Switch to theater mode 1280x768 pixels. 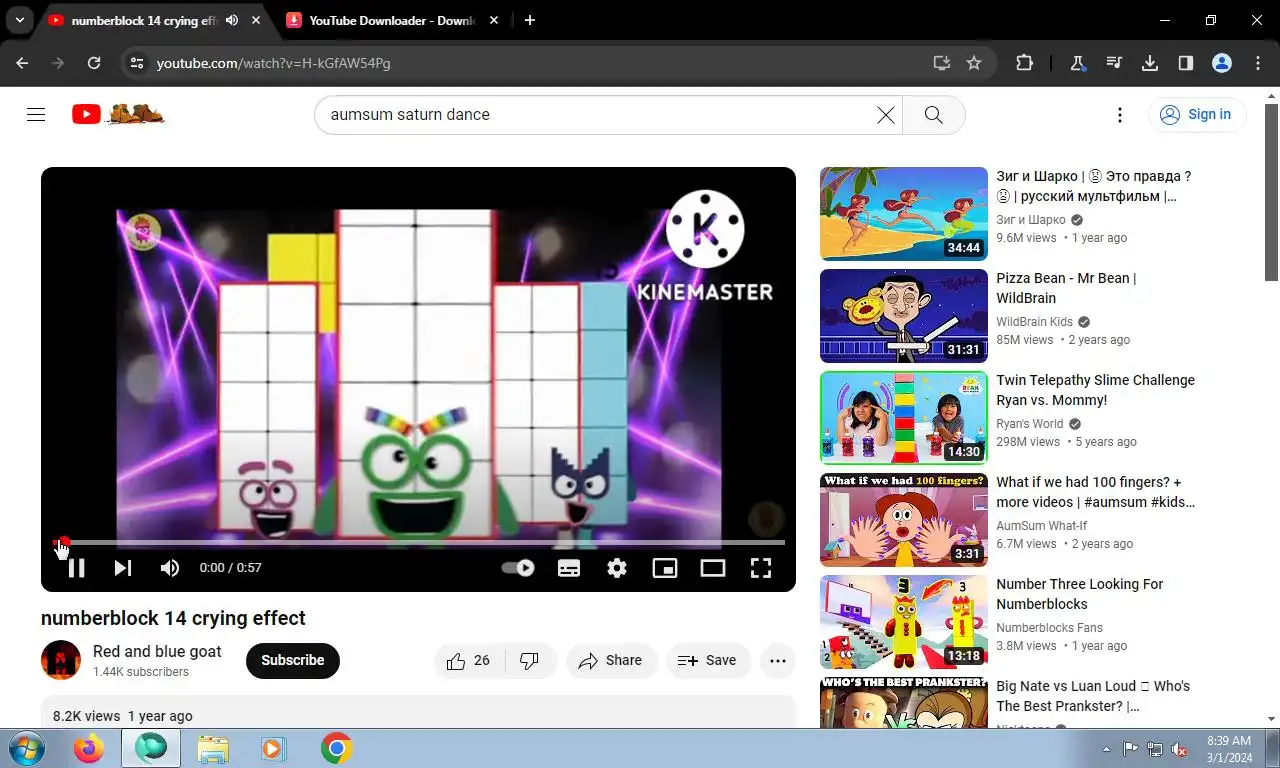click(713, 568)
